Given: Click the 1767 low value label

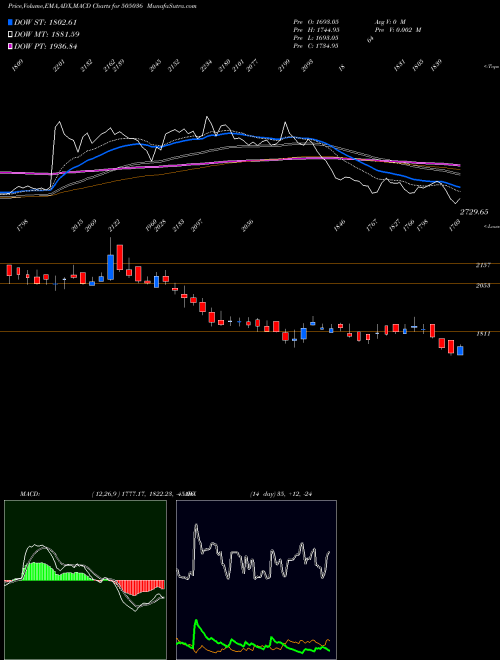Looking at the screenshot, I should (372, 225).
